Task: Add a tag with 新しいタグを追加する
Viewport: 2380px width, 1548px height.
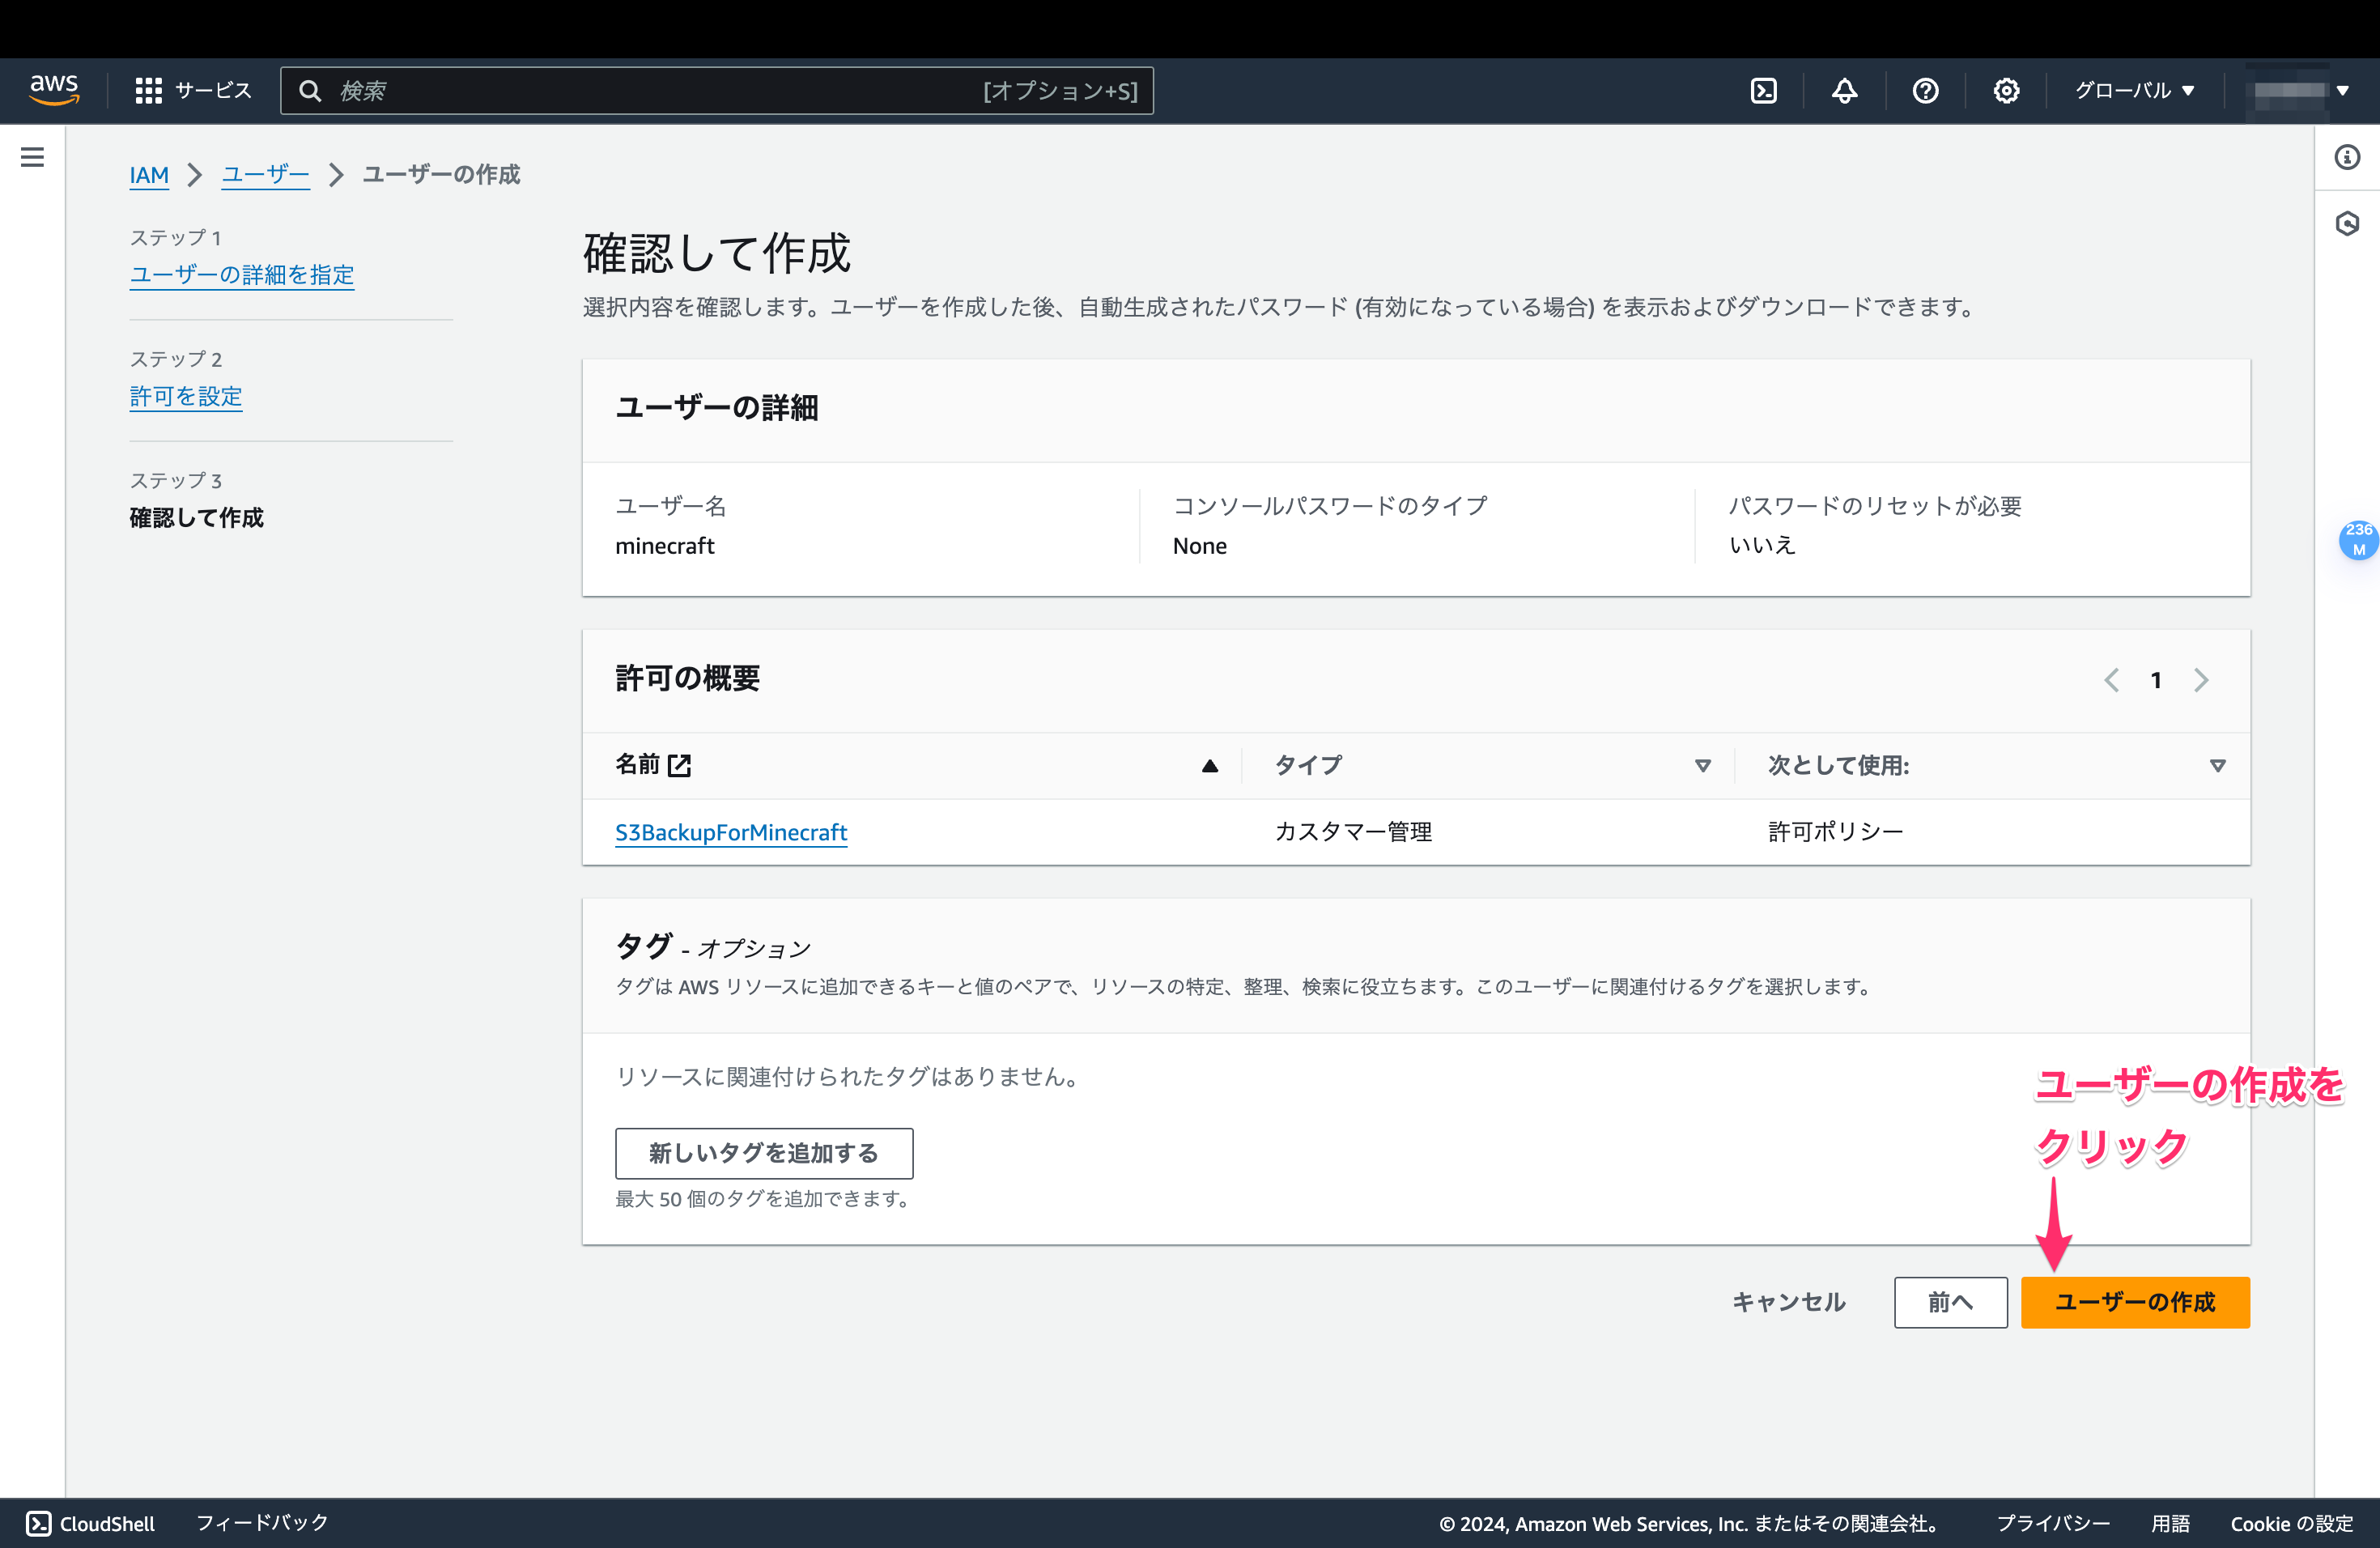Action: [764, 1153]
